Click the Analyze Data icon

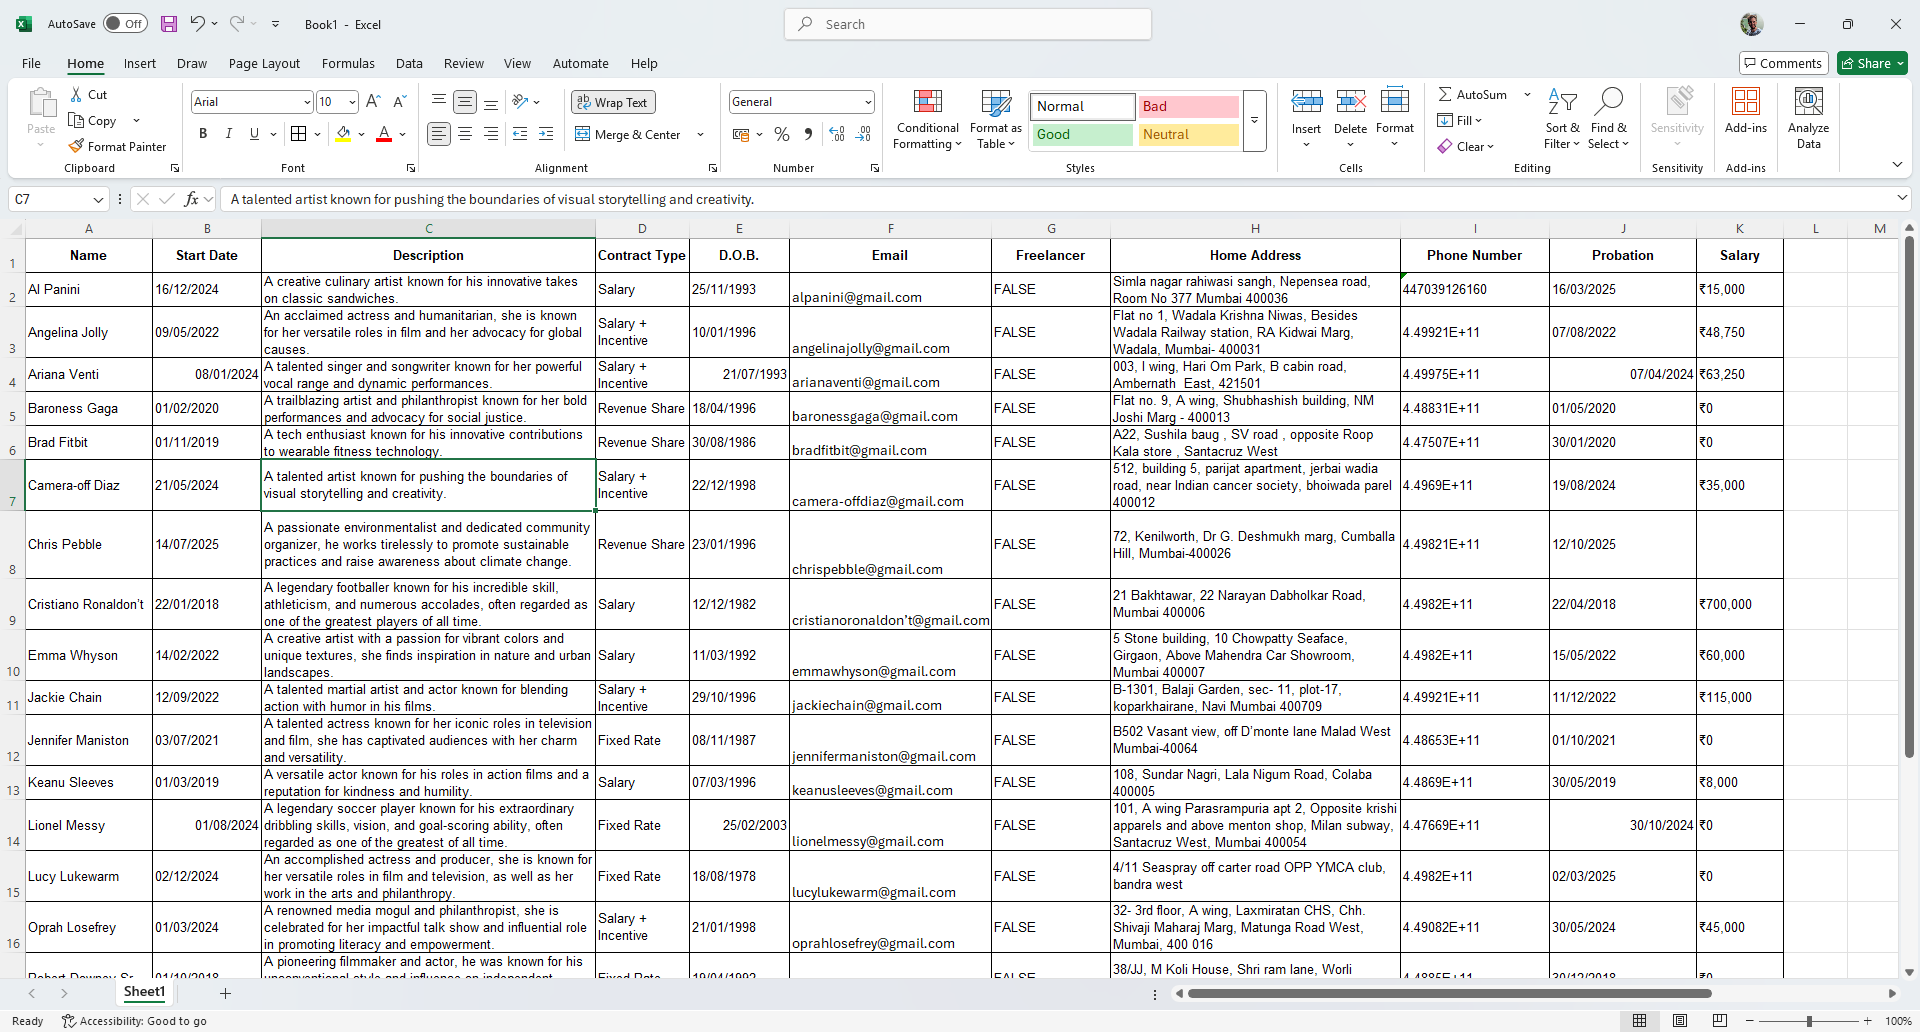click(x=1808, y=118)
